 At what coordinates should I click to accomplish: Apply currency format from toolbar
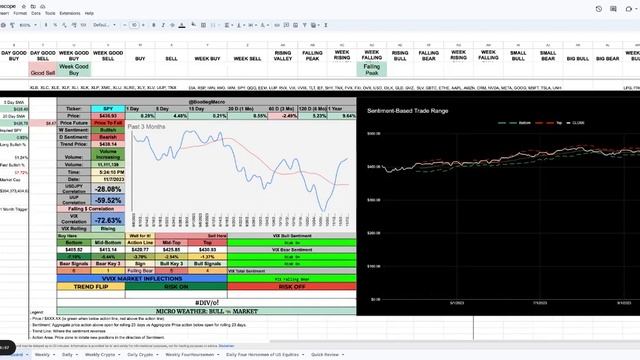click(46, 25)
